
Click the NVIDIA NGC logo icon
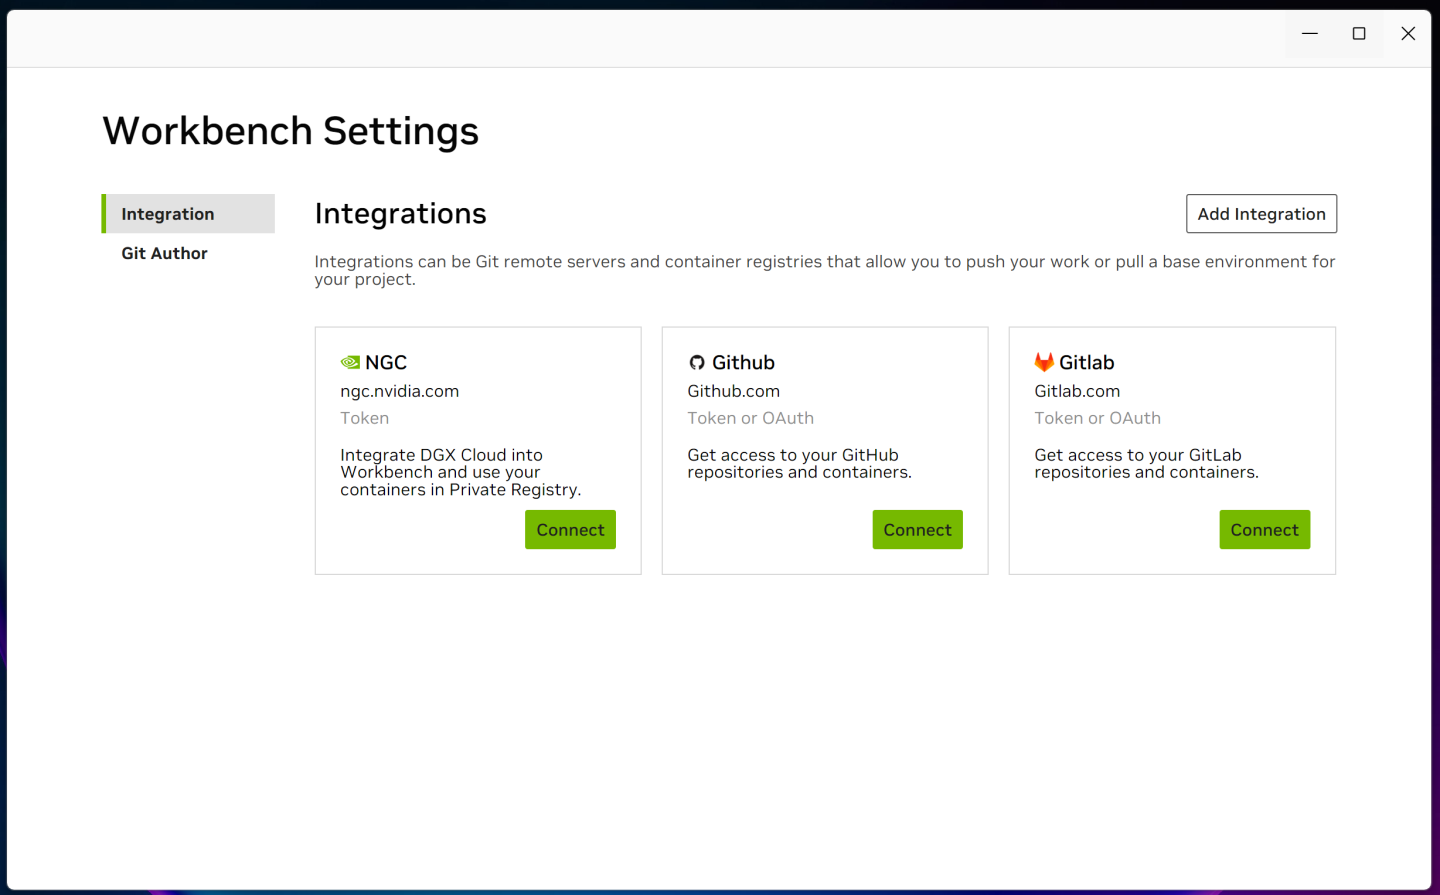click(350, 361)
